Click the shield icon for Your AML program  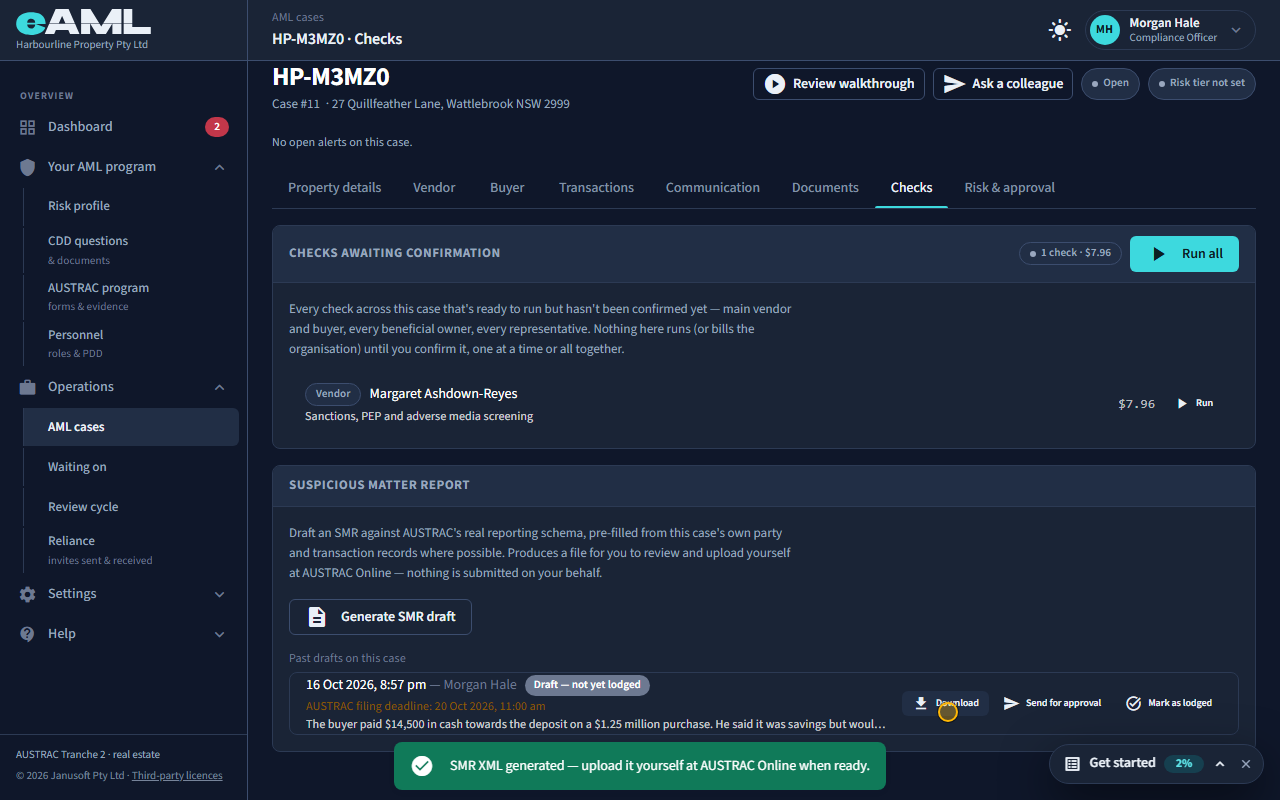coord(27,167)
